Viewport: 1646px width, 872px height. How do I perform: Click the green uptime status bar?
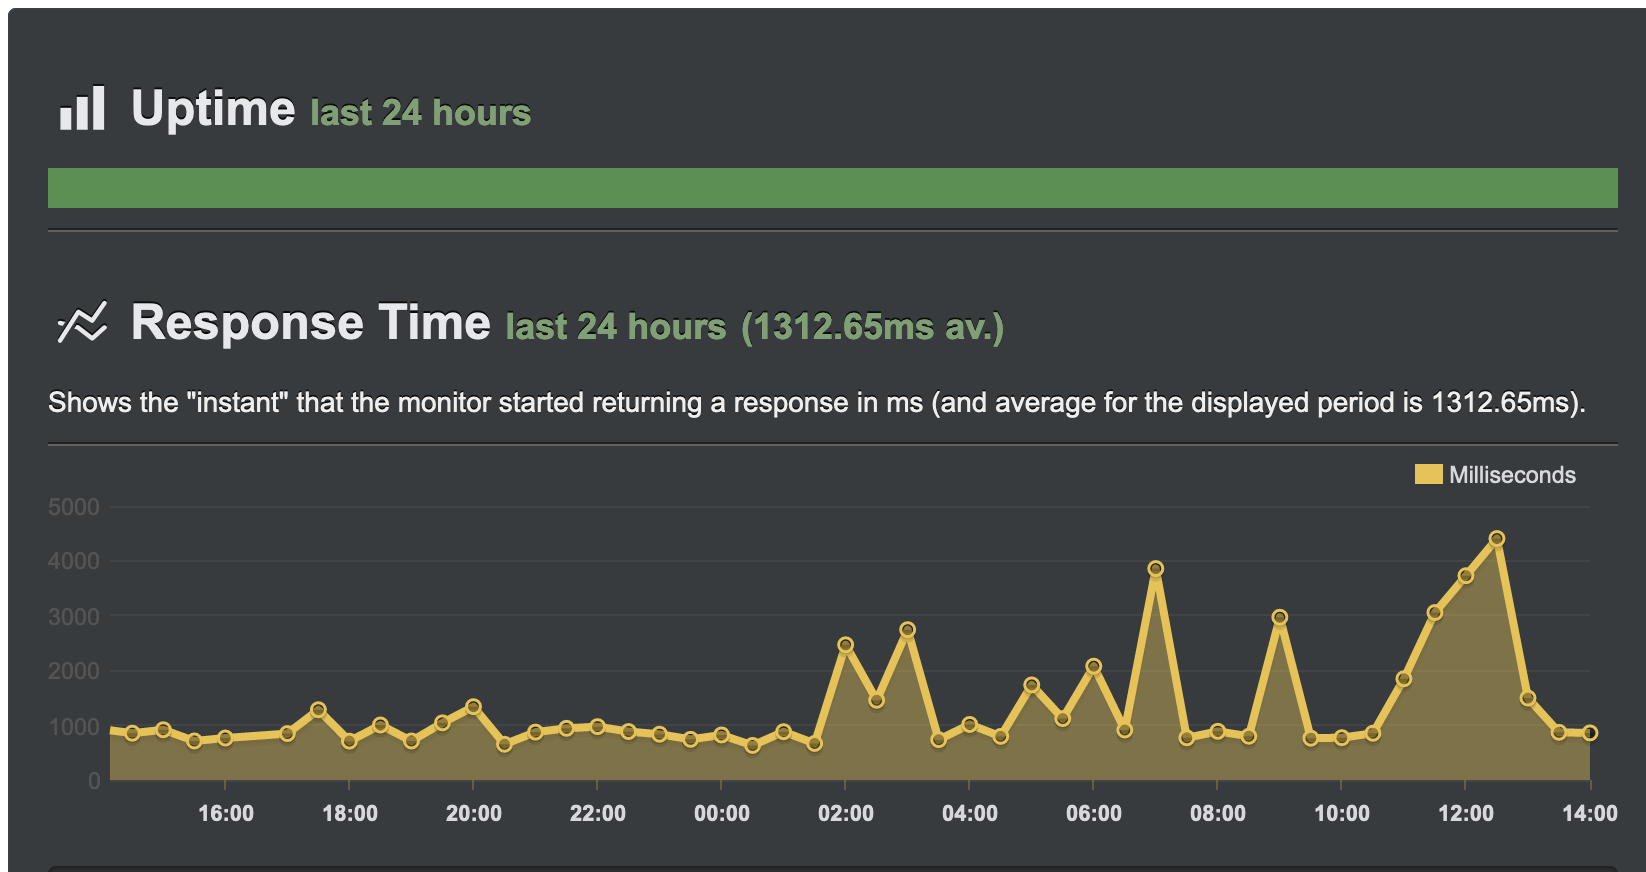pyautogui.click(x=832, y=188)
